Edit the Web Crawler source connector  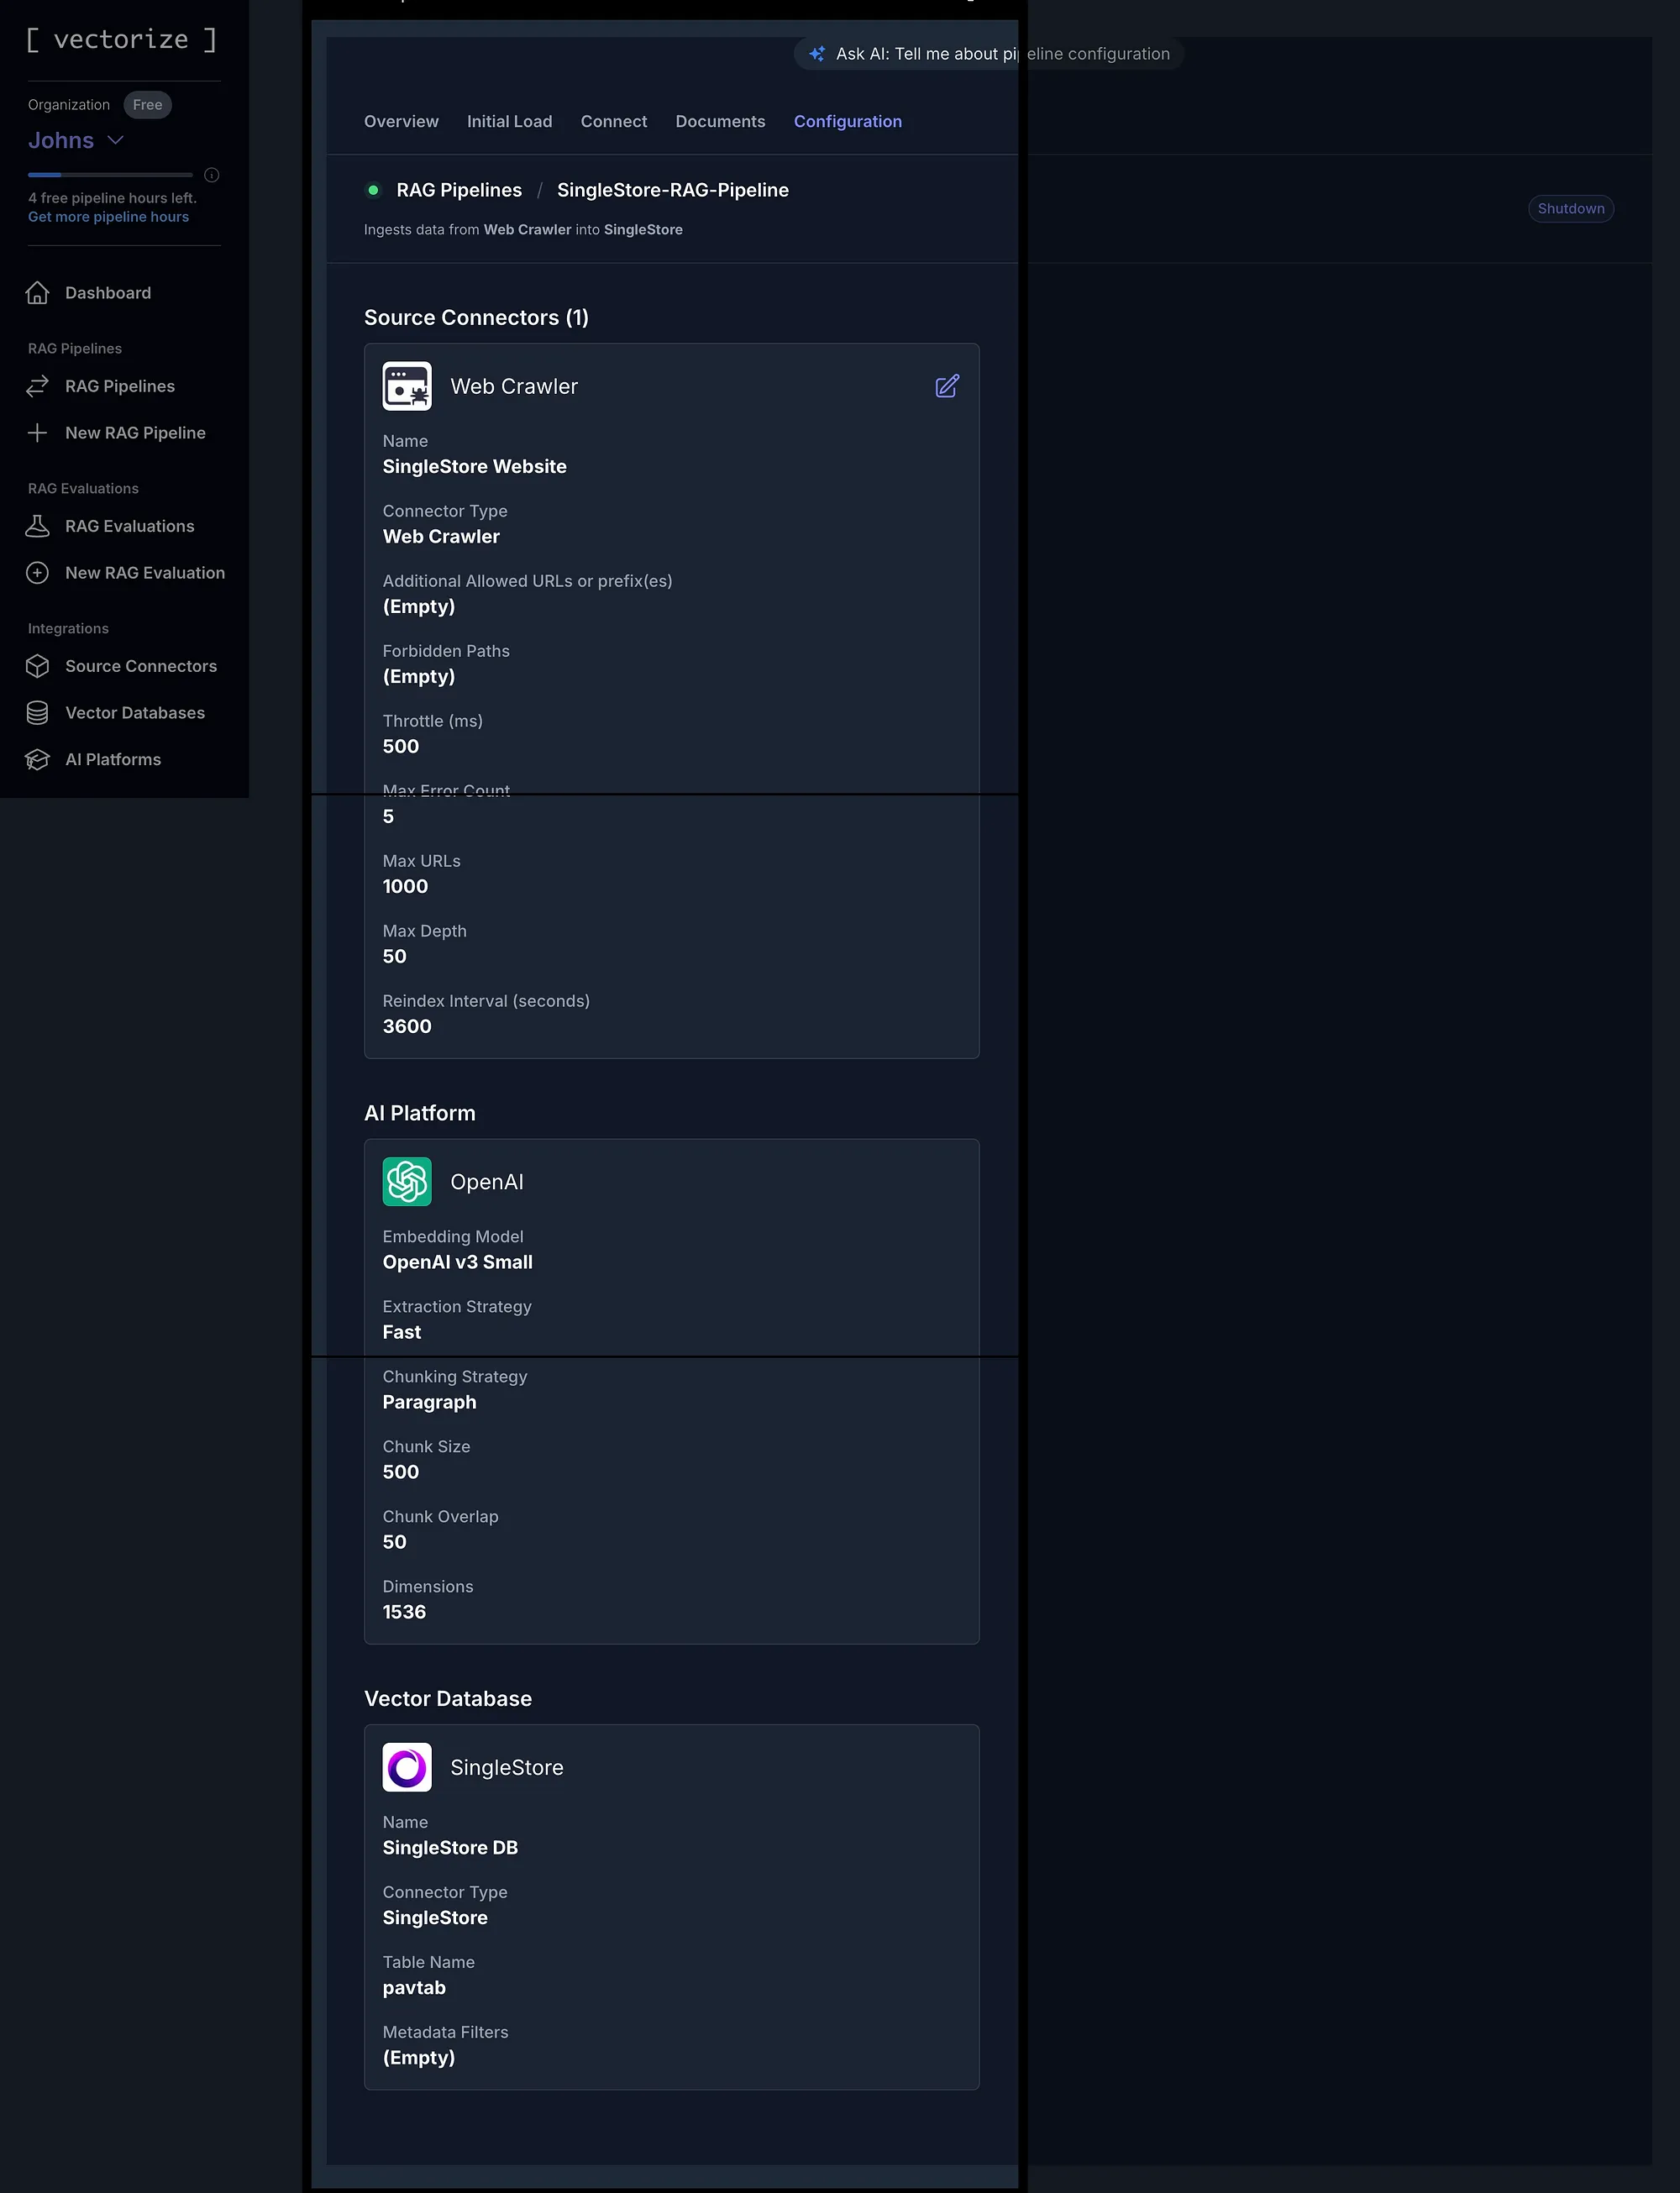(x=947, y=386)
